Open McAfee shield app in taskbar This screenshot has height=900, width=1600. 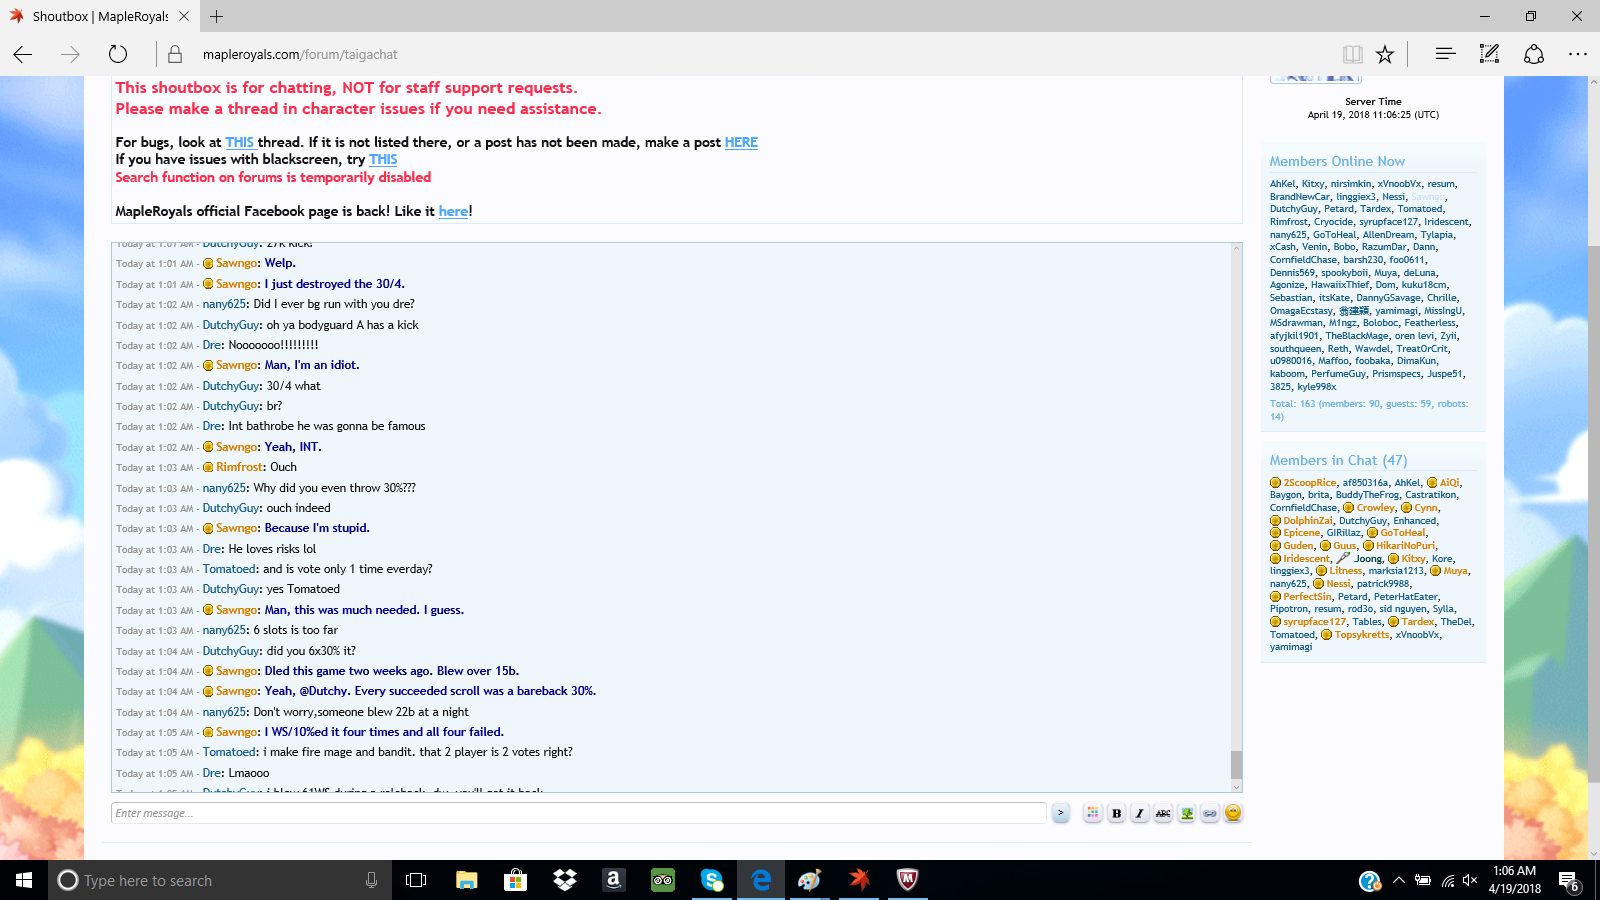(907, 880)
